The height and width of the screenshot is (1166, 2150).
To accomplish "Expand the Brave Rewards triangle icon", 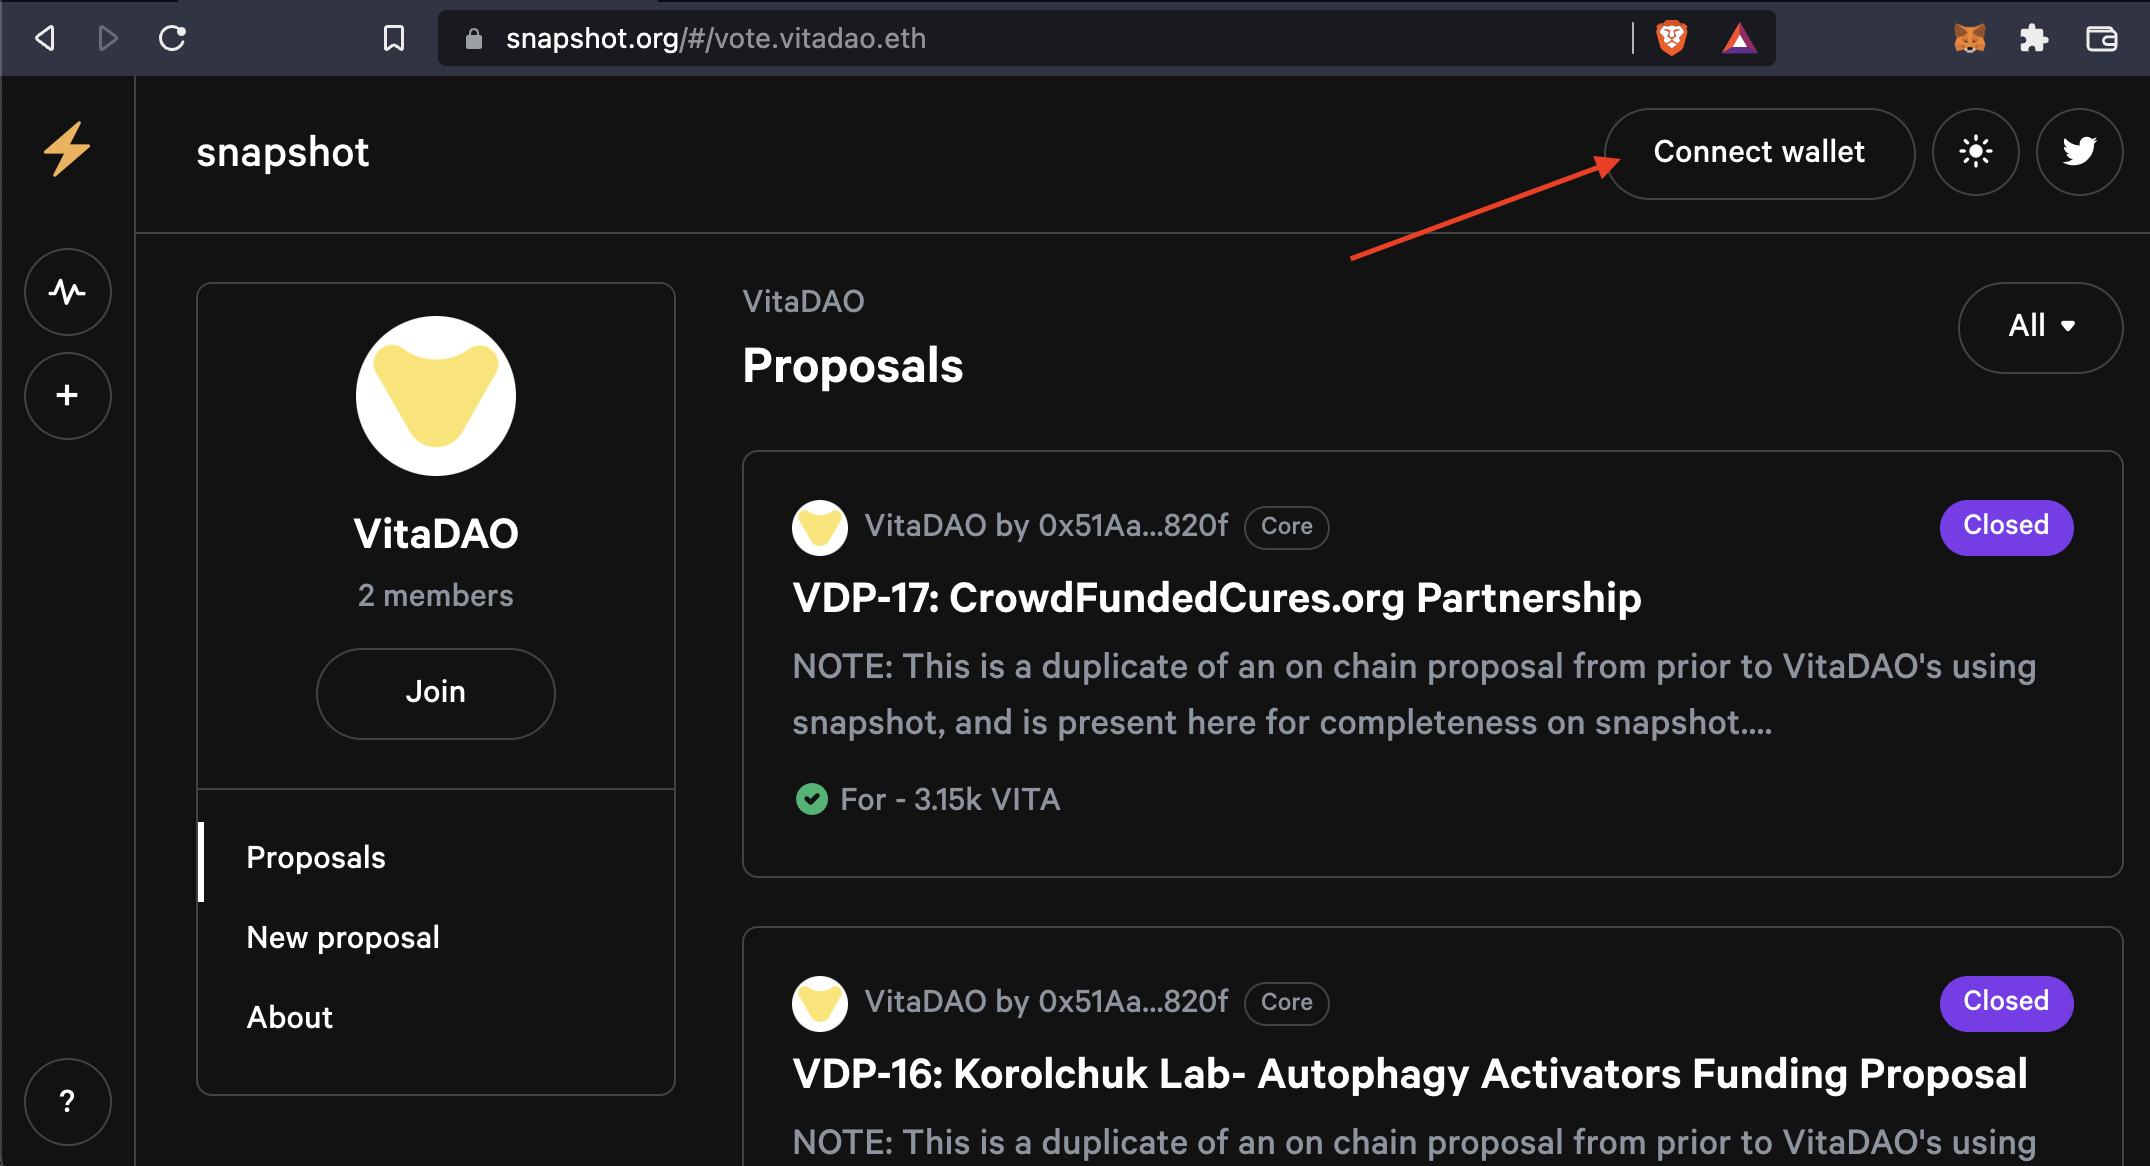I will pyautogui.click(x=1740, y=38).
